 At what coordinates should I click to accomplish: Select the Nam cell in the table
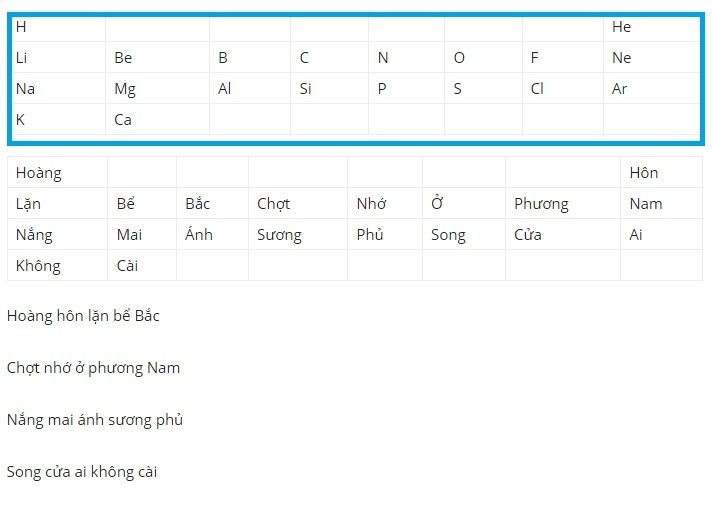click(661, 203)
